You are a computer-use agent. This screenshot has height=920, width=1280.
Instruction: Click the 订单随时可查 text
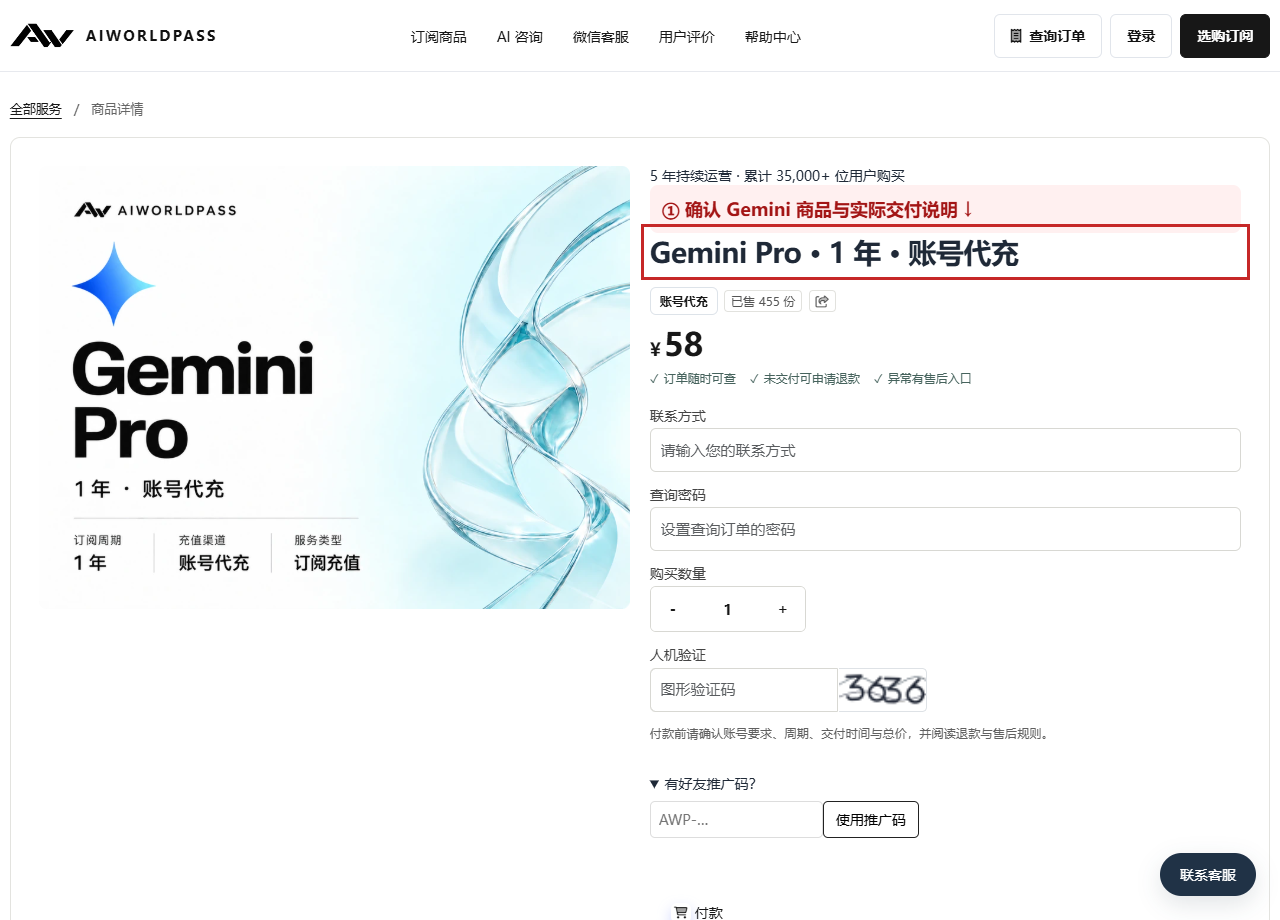tap(693, 379)
